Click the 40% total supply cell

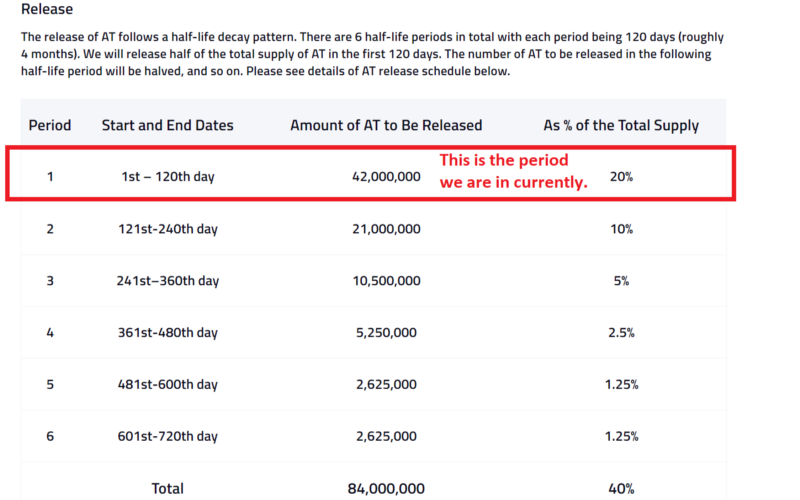(621, 488)
